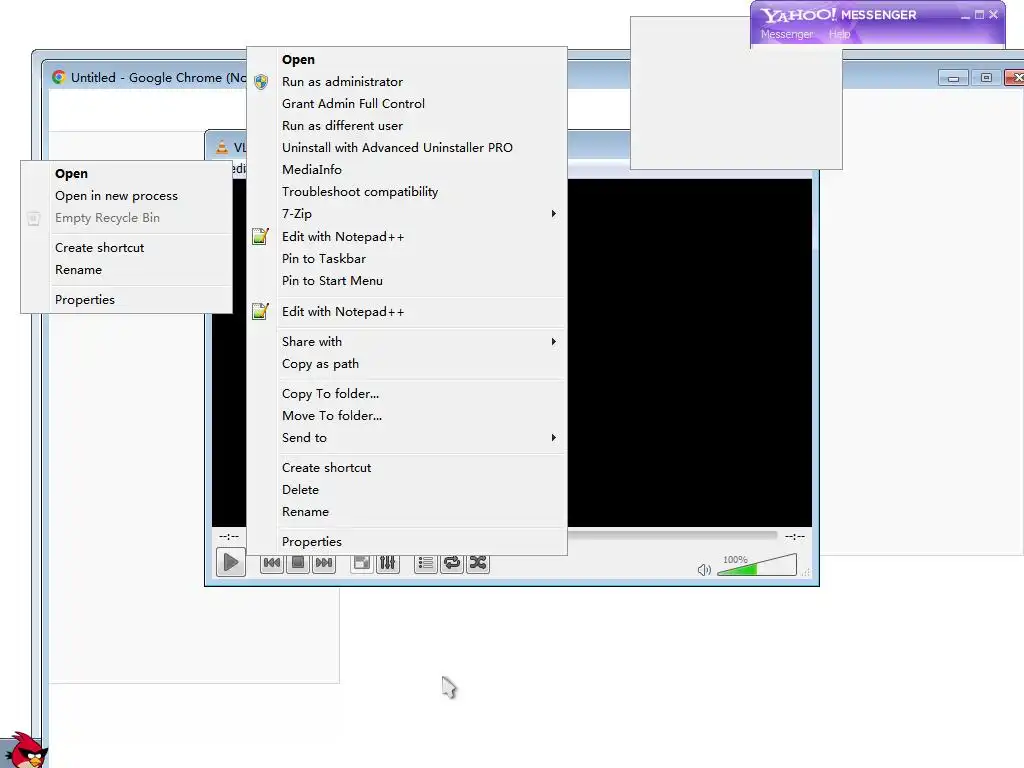This screenshot has width=1024, height=768.
Task: Toggle VLC loop repeat icon
Action: click(x=451, y=562)
